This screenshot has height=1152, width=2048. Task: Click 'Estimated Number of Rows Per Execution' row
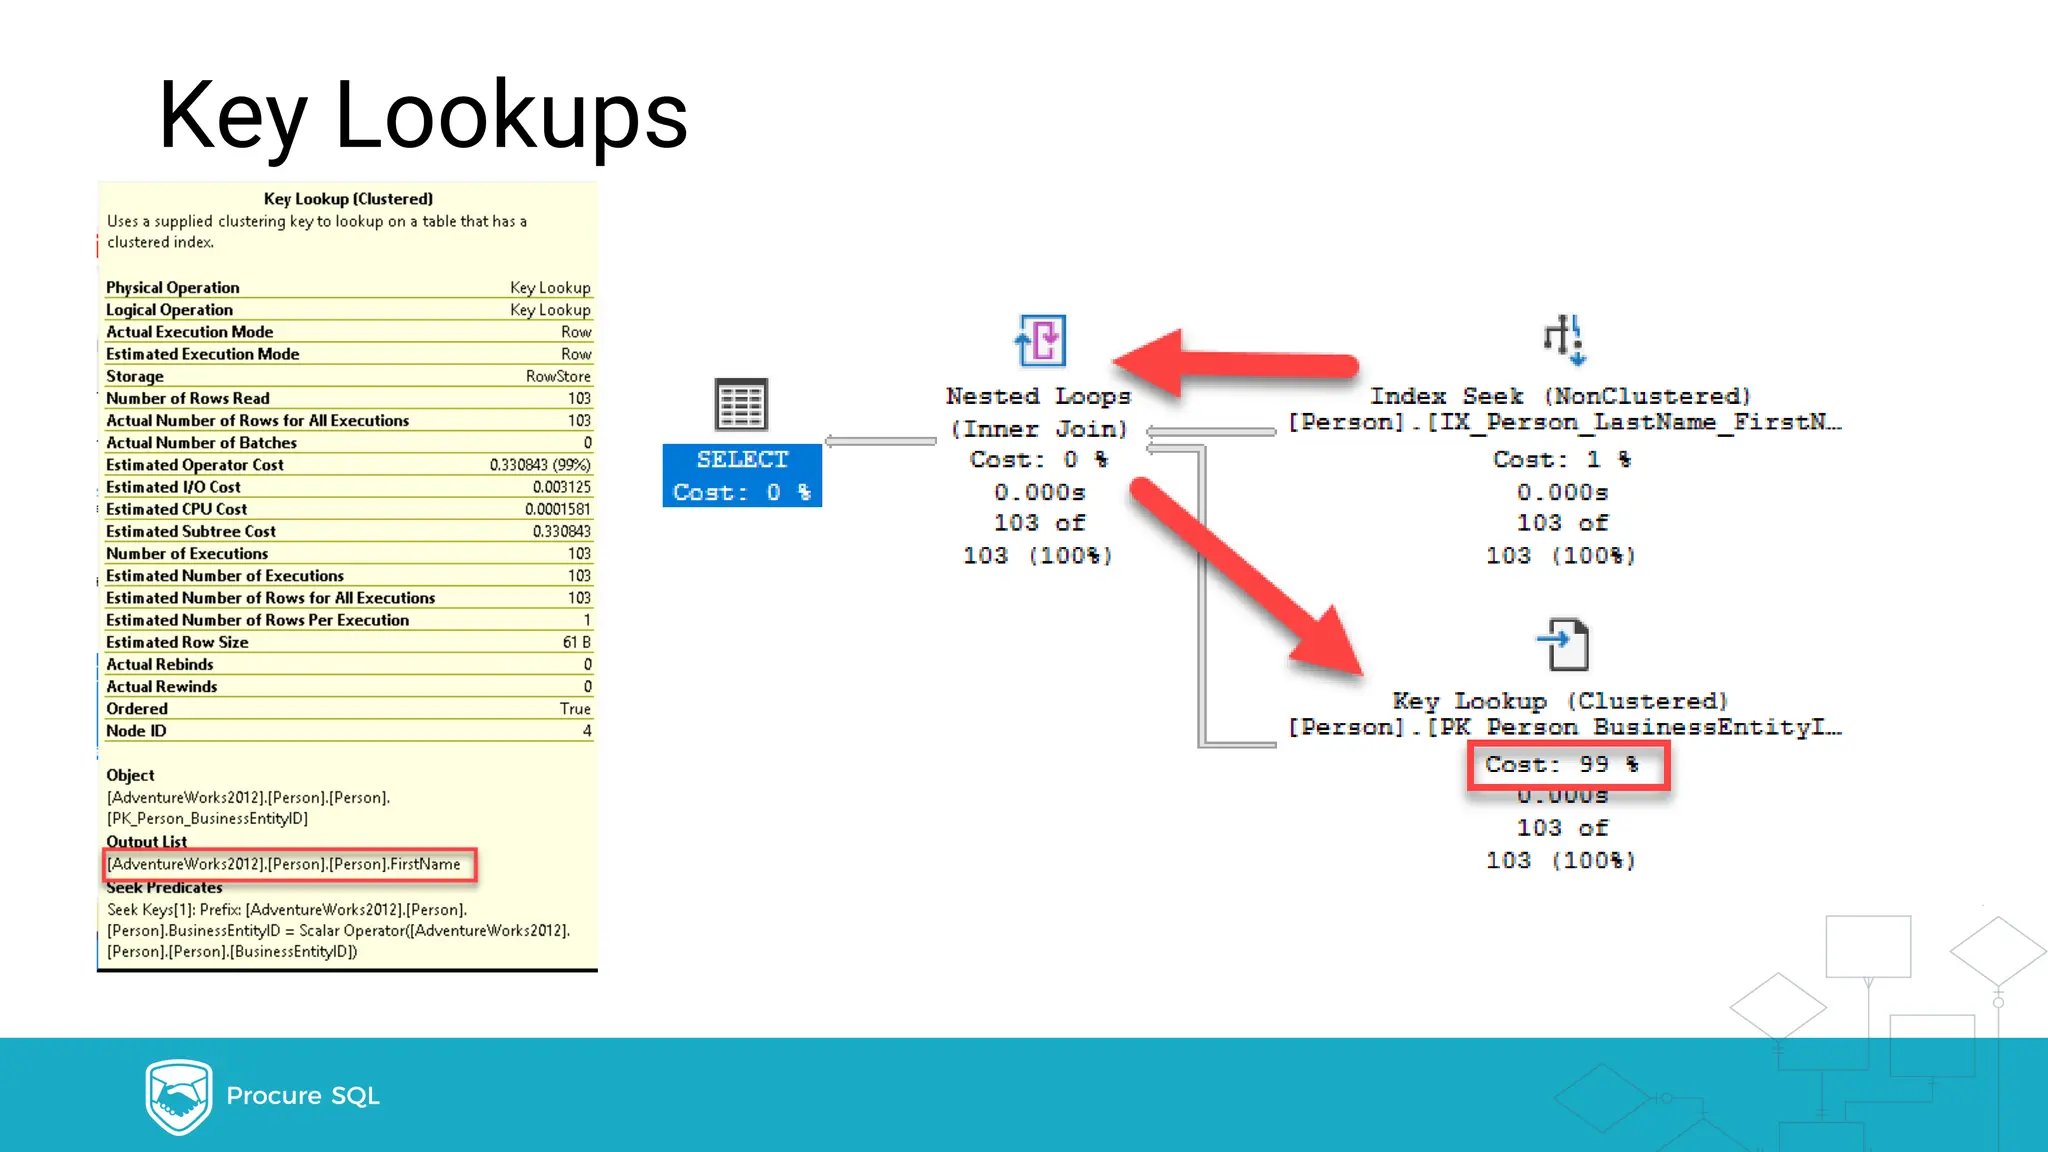point(348,620)
